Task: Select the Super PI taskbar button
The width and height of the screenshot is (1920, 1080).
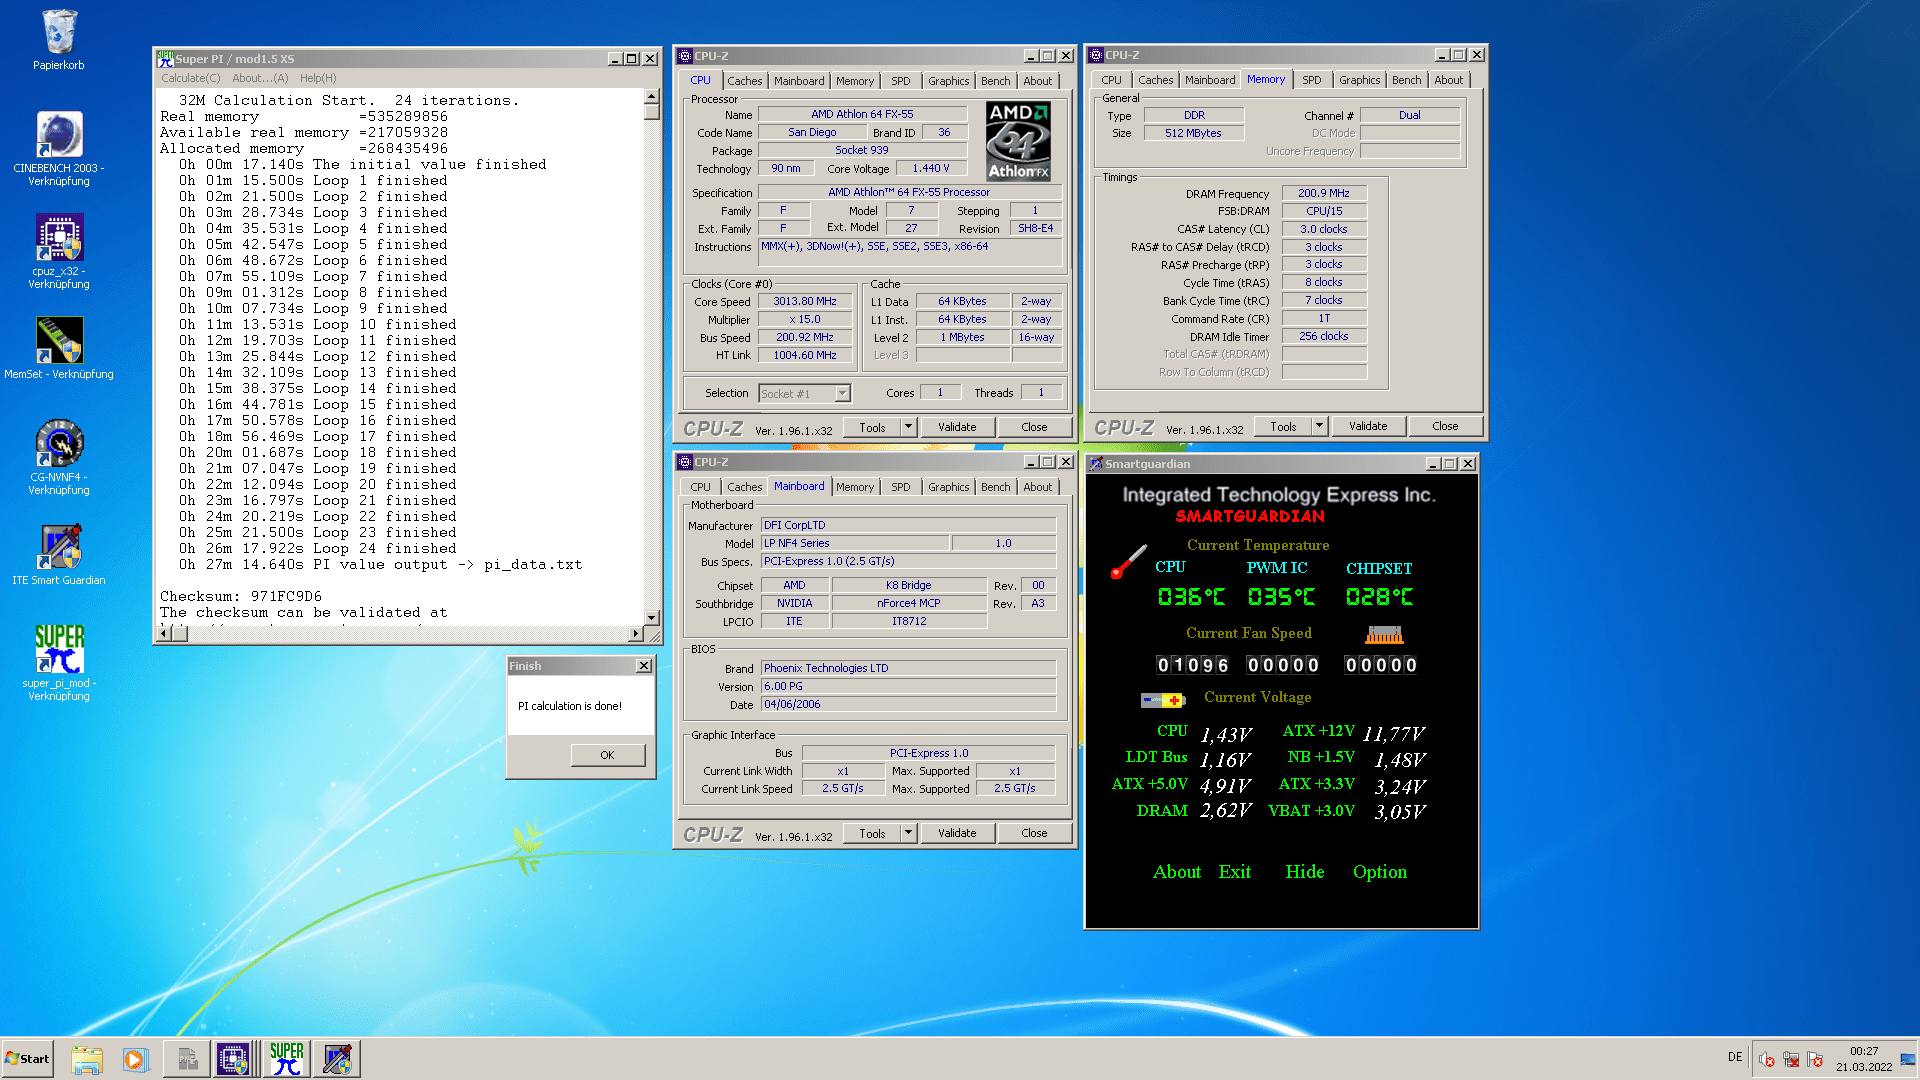Action: (287, 1059)
